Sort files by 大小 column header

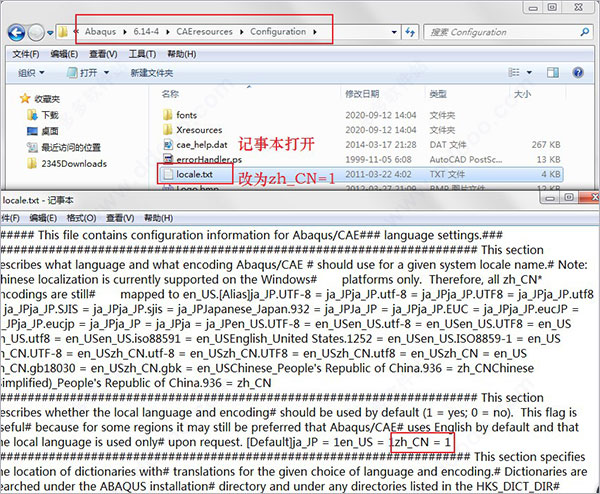[x=522, y=94]
